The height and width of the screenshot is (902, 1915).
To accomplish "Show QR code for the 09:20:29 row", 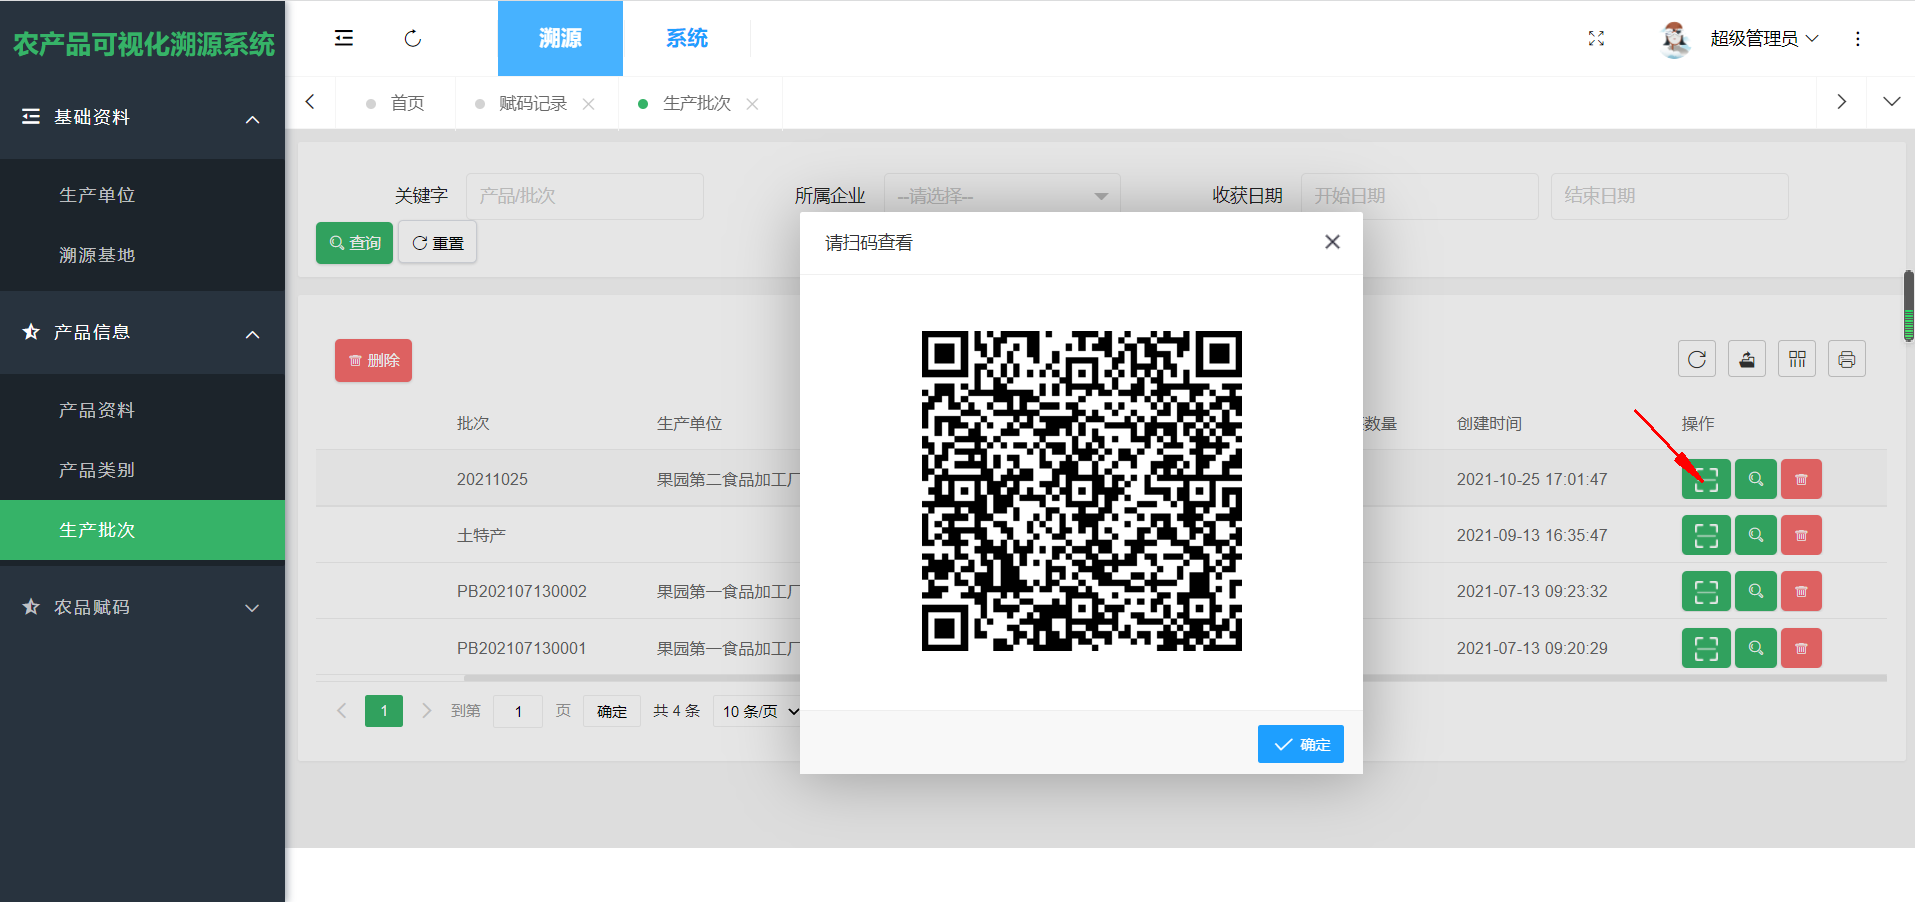I will pos(1706,648).
